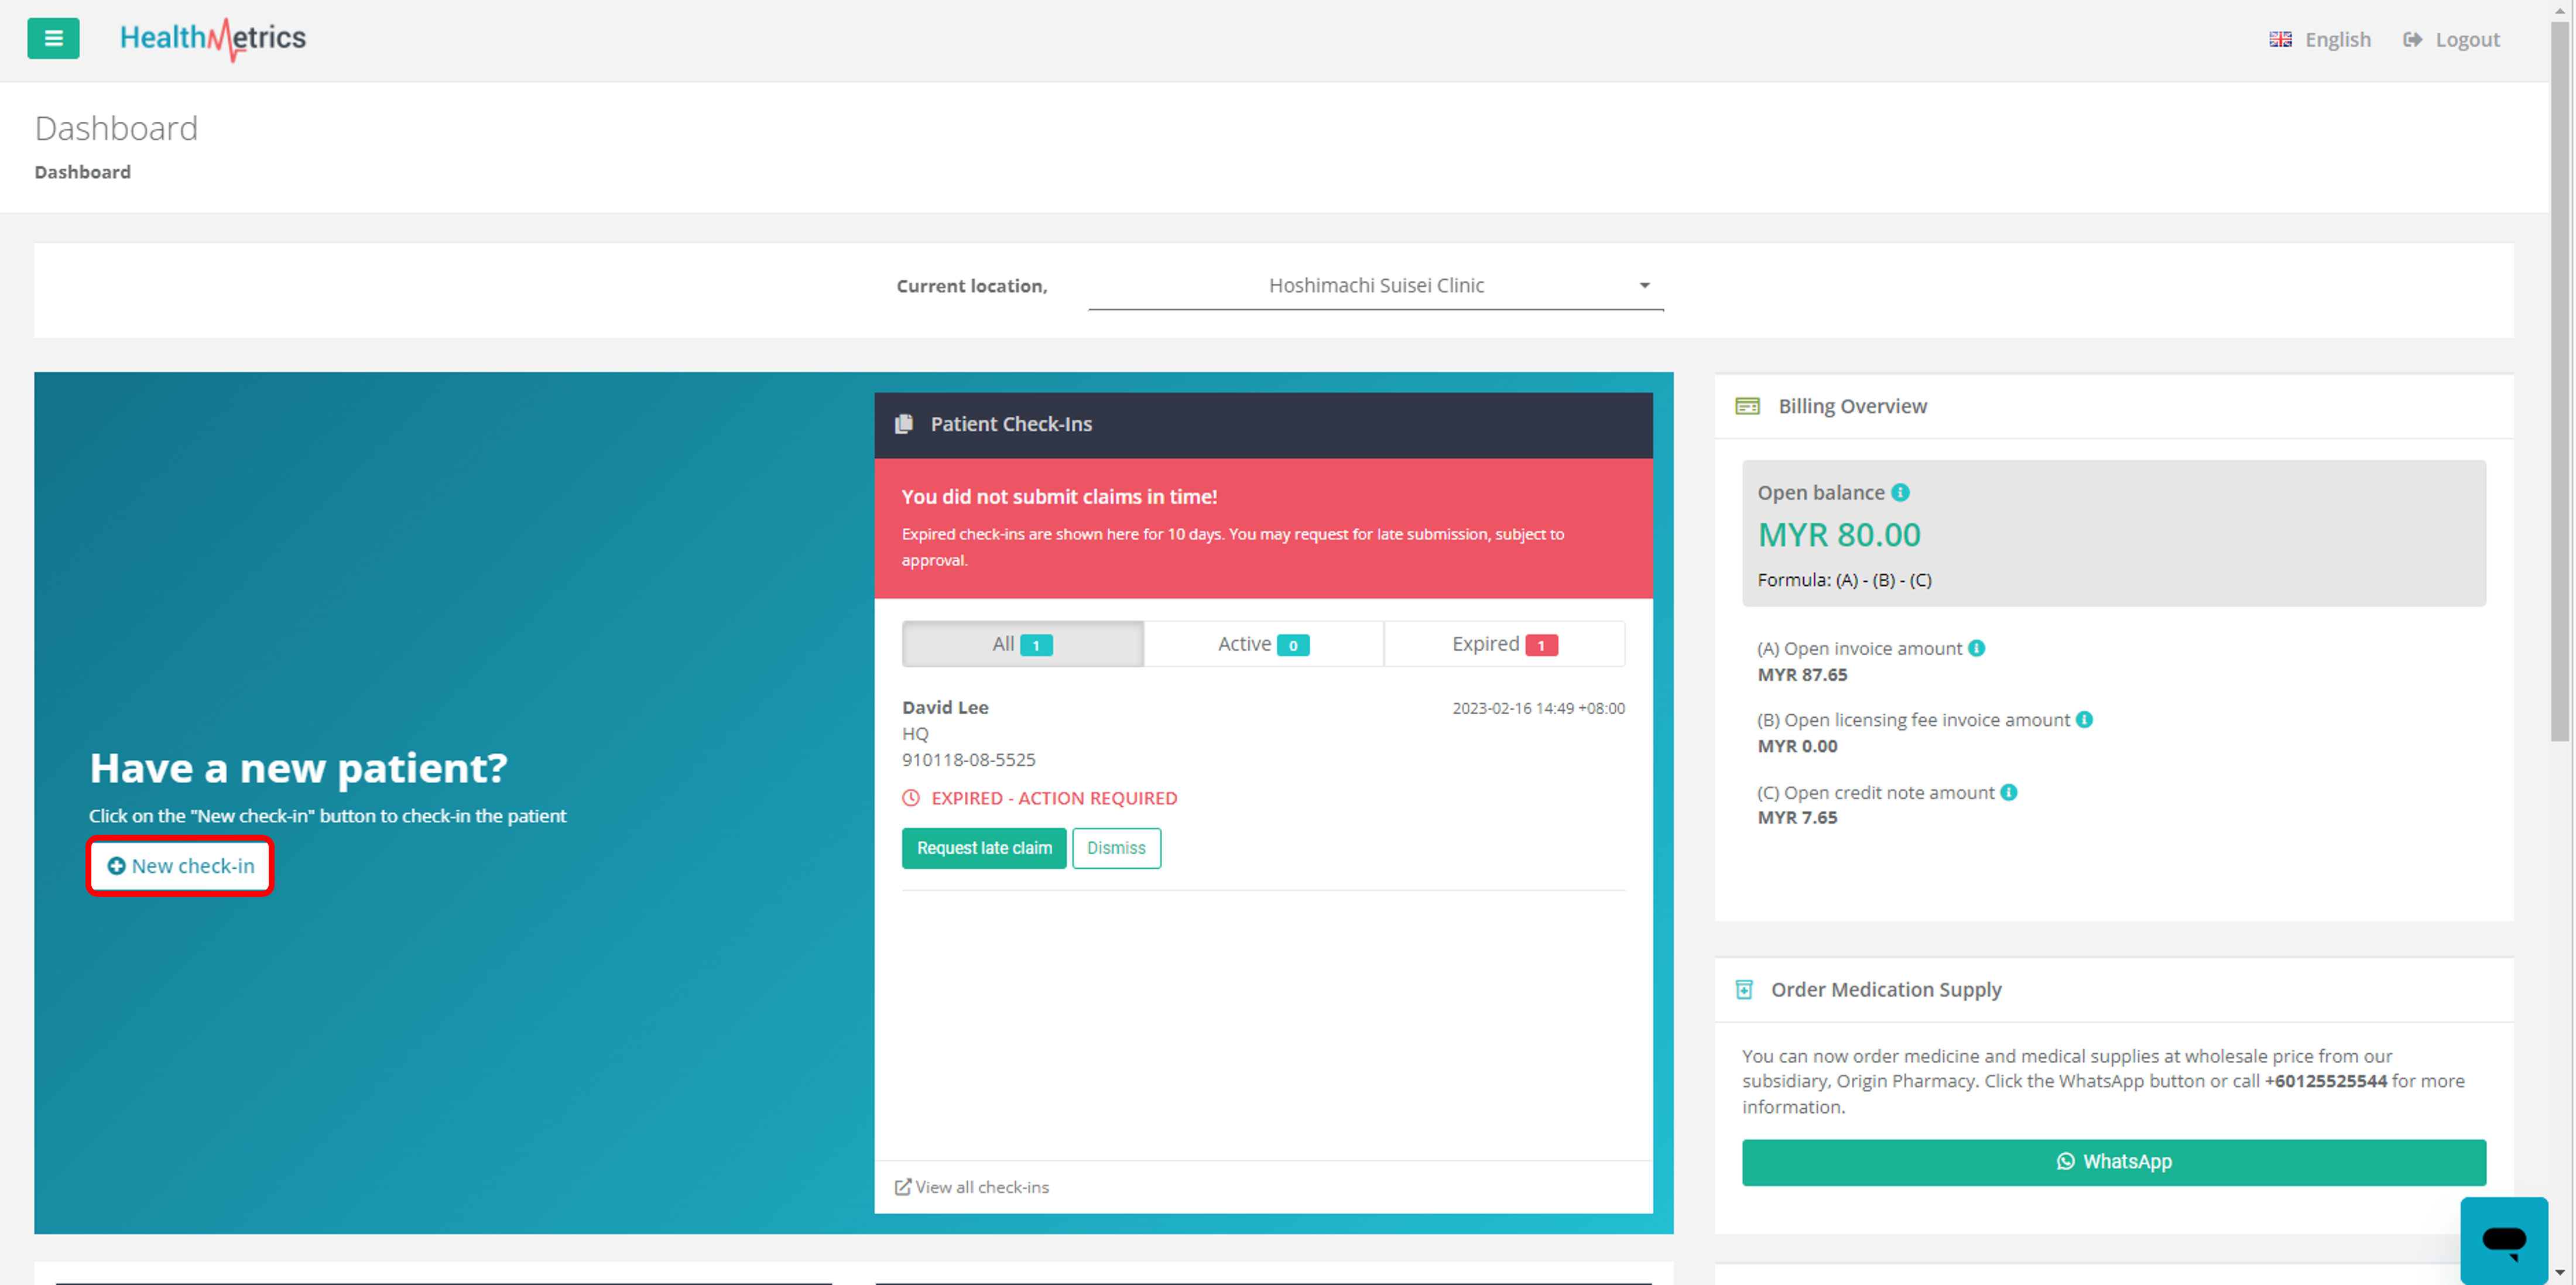
Task: Click Open credit note info icon
Action: click(x=2008, y=792)
